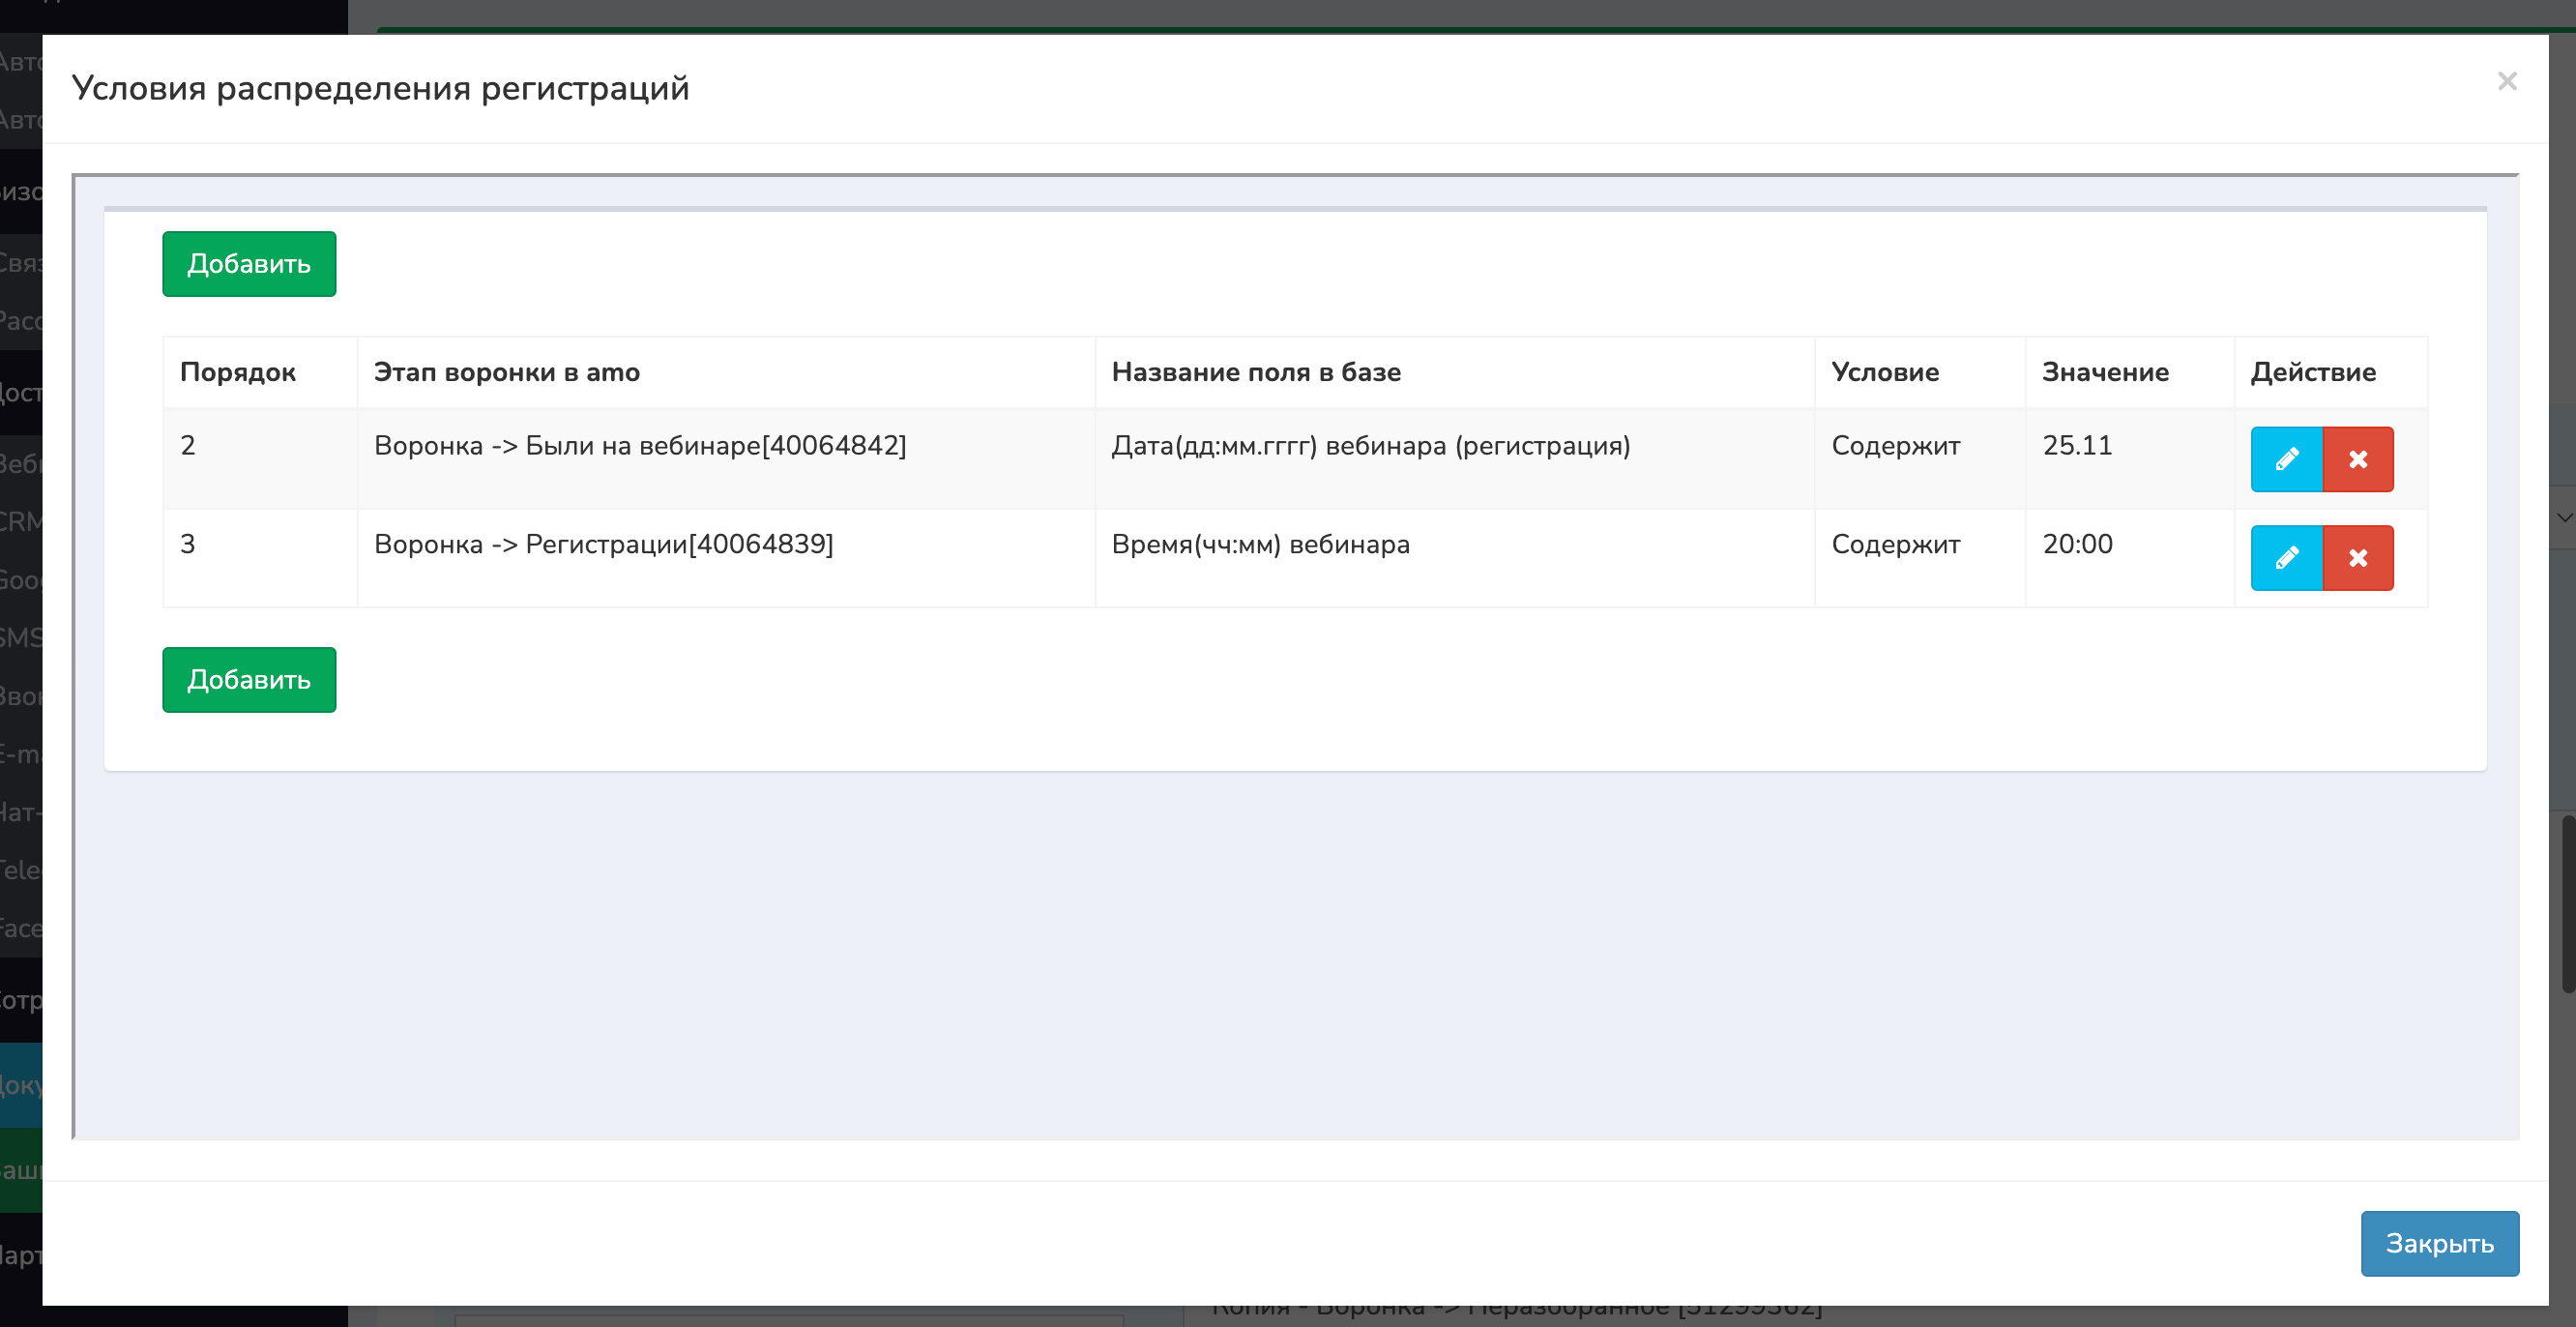Click the 'Порядок' column header
Image resolution: width=2576 pixels, height=1327 pixels.
(x=238, y=372)
